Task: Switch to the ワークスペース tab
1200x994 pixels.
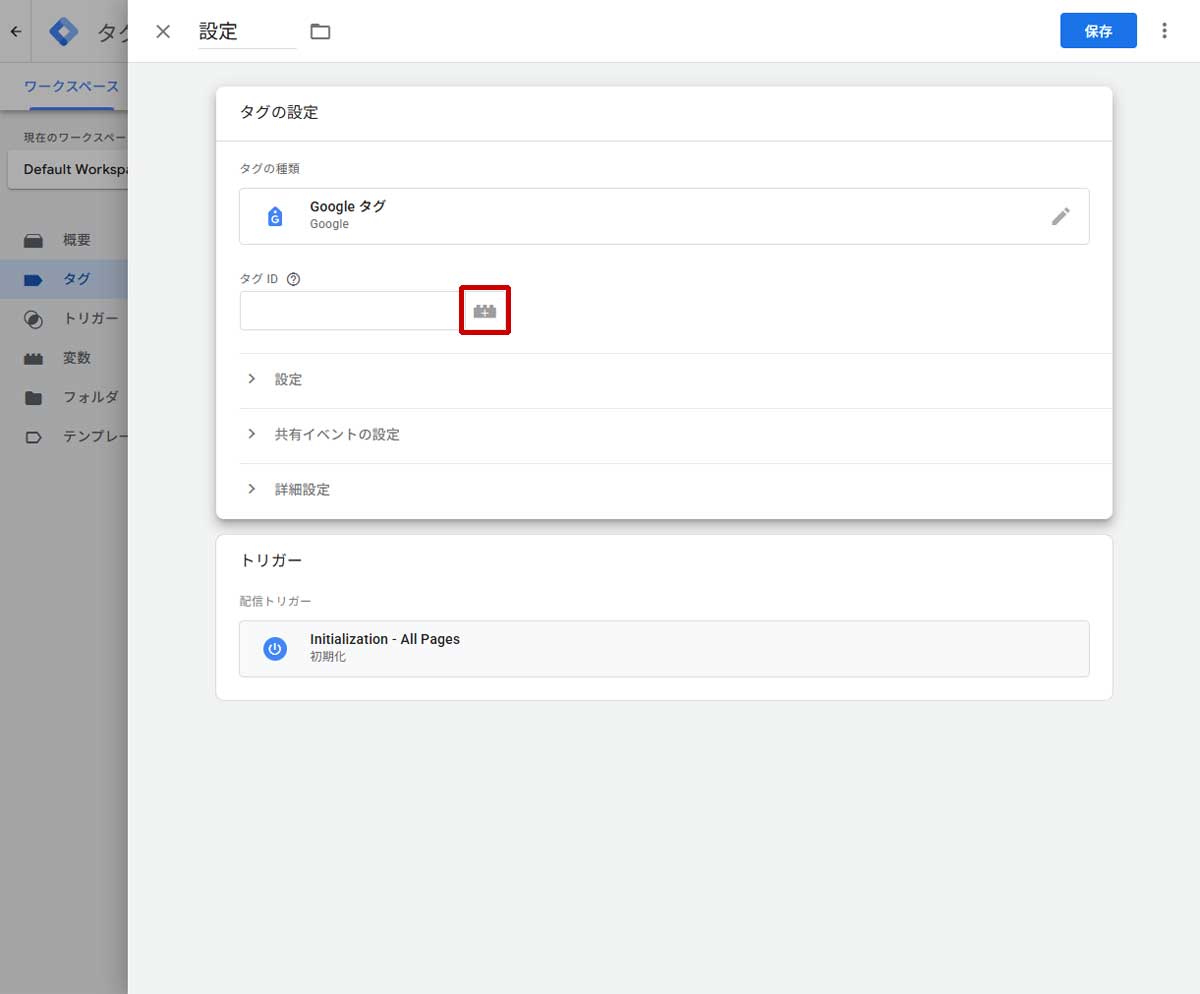Action: [x=71, y=87]
